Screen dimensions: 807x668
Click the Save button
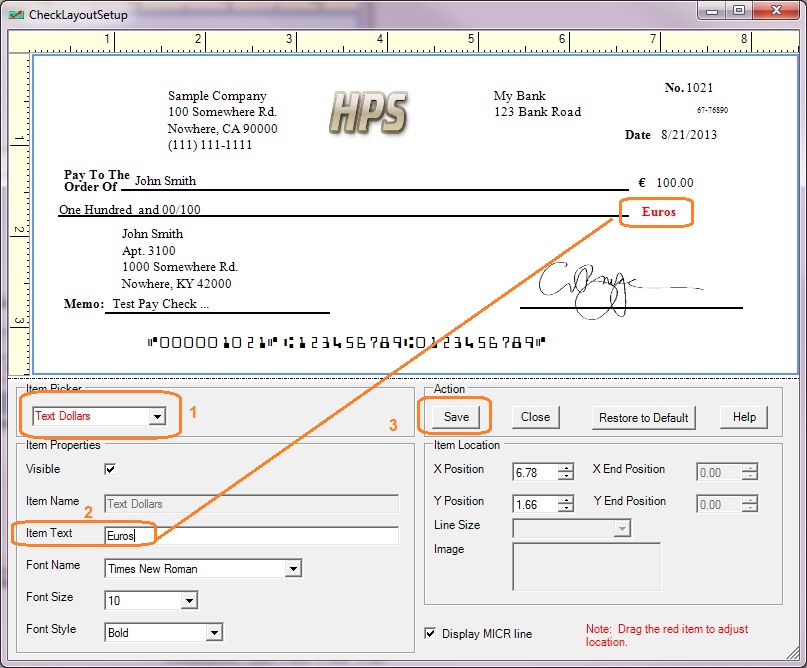pyautogui.click(x=456, y=417)
